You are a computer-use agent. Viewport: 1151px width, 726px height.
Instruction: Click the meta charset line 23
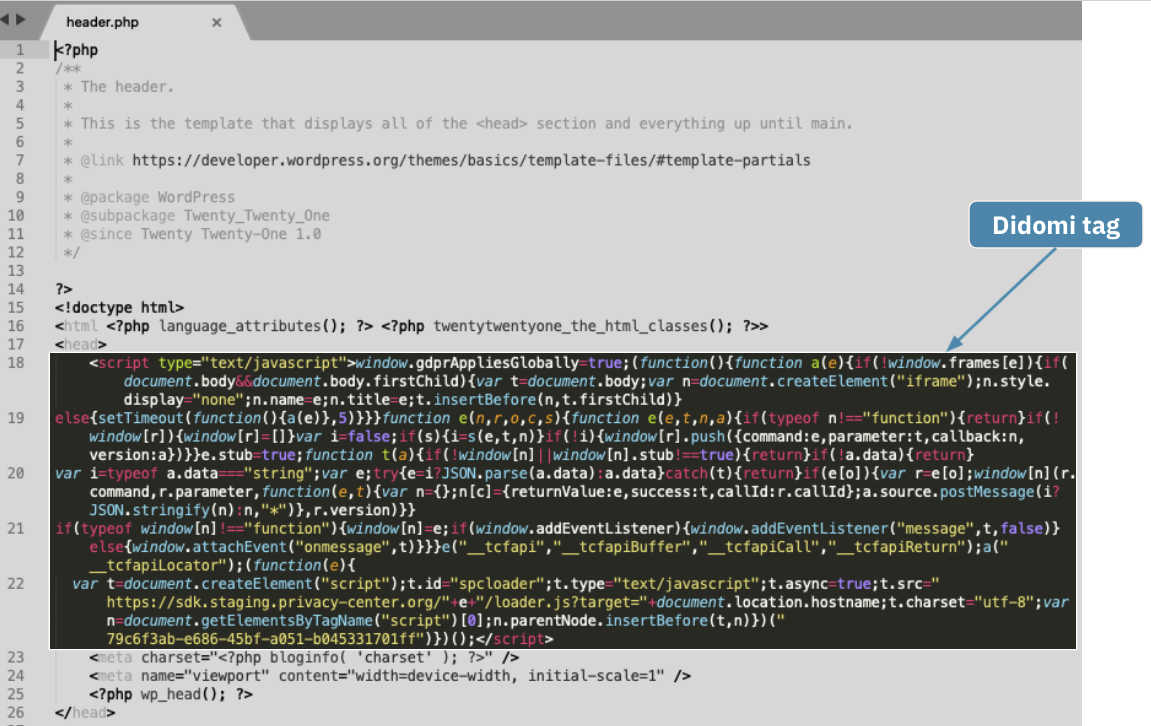(305, 658)
